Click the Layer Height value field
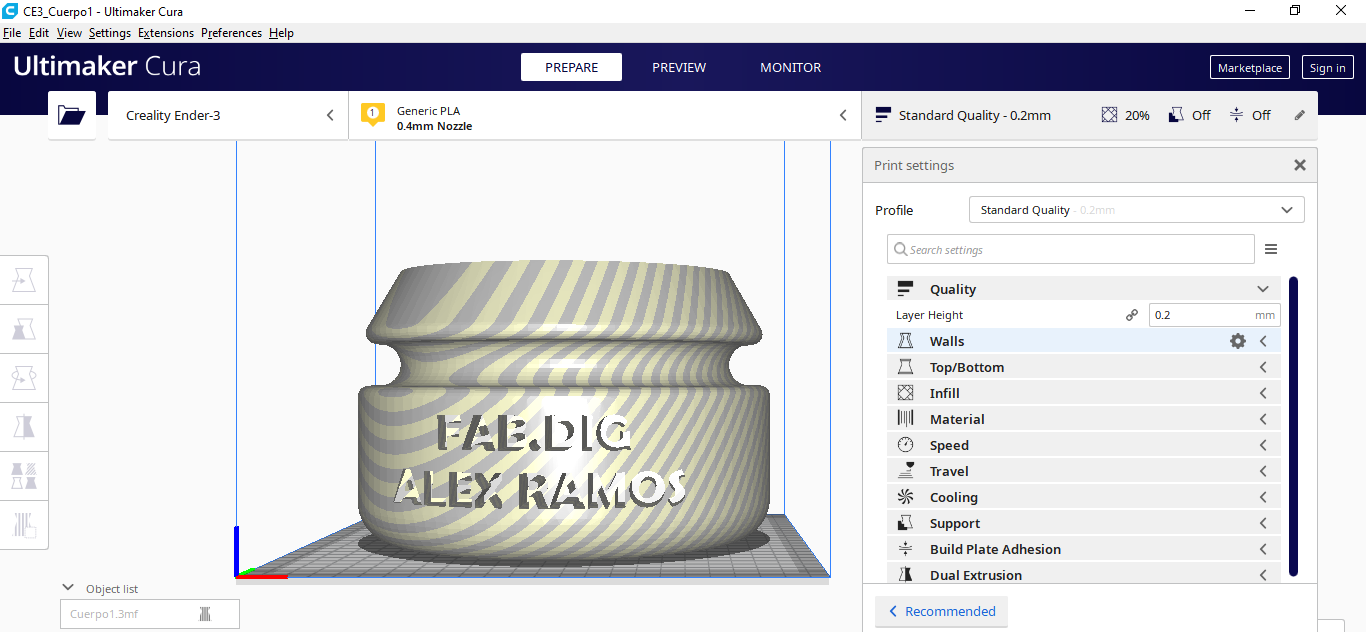 click(1214, 315)
